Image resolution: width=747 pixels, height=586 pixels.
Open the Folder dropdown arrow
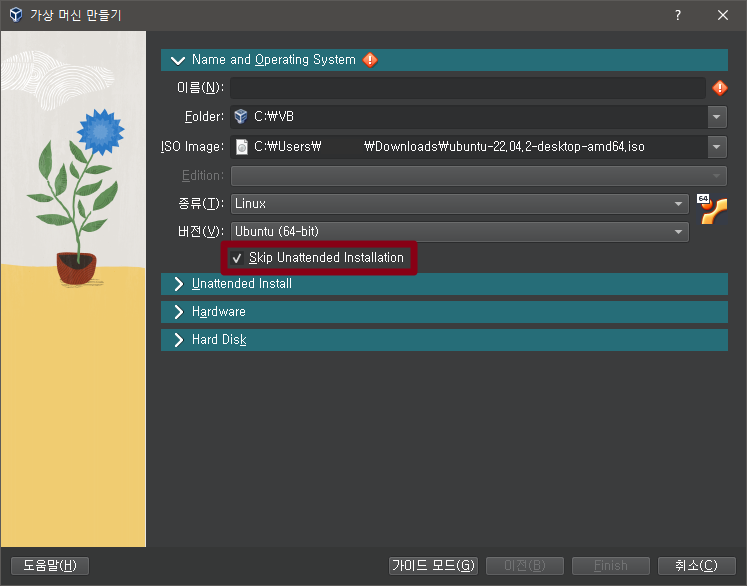pos(717,117)
